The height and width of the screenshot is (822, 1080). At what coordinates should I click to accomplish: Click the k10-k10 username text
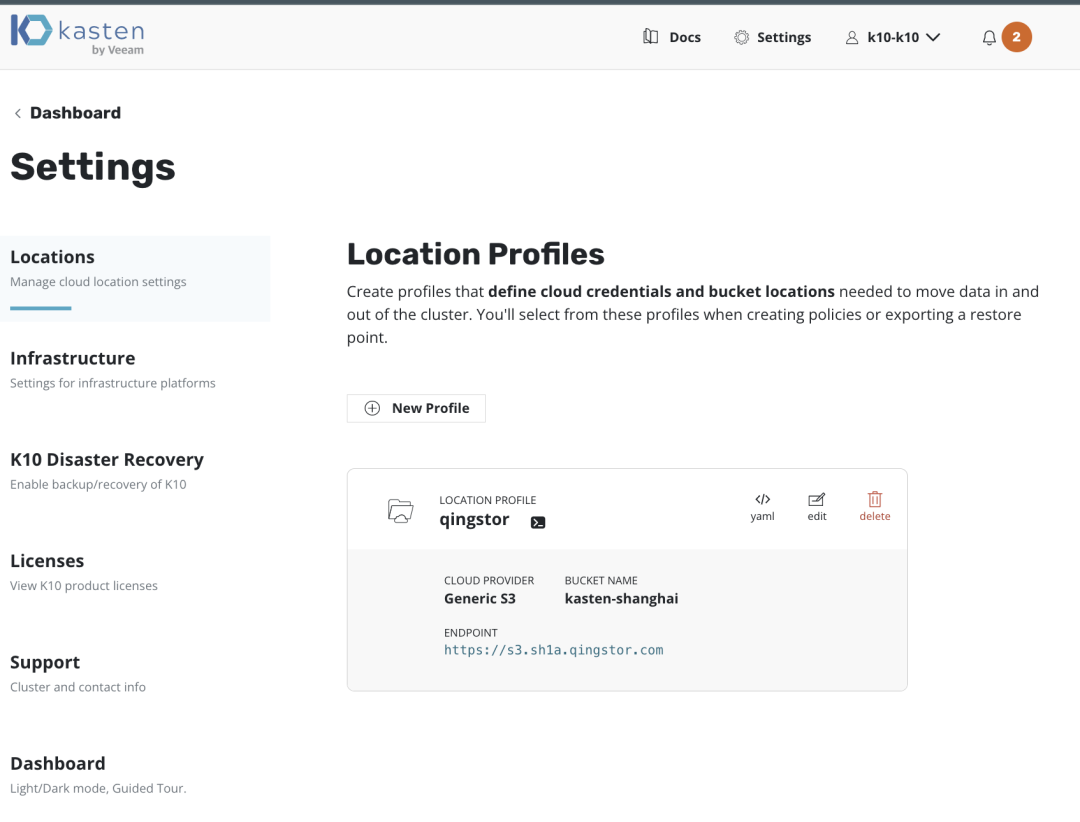tap(893, 37)
